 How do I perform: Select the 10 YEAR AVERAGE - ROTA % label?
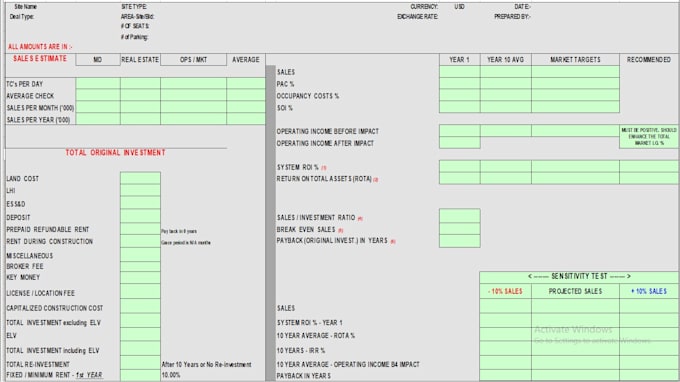316,336
